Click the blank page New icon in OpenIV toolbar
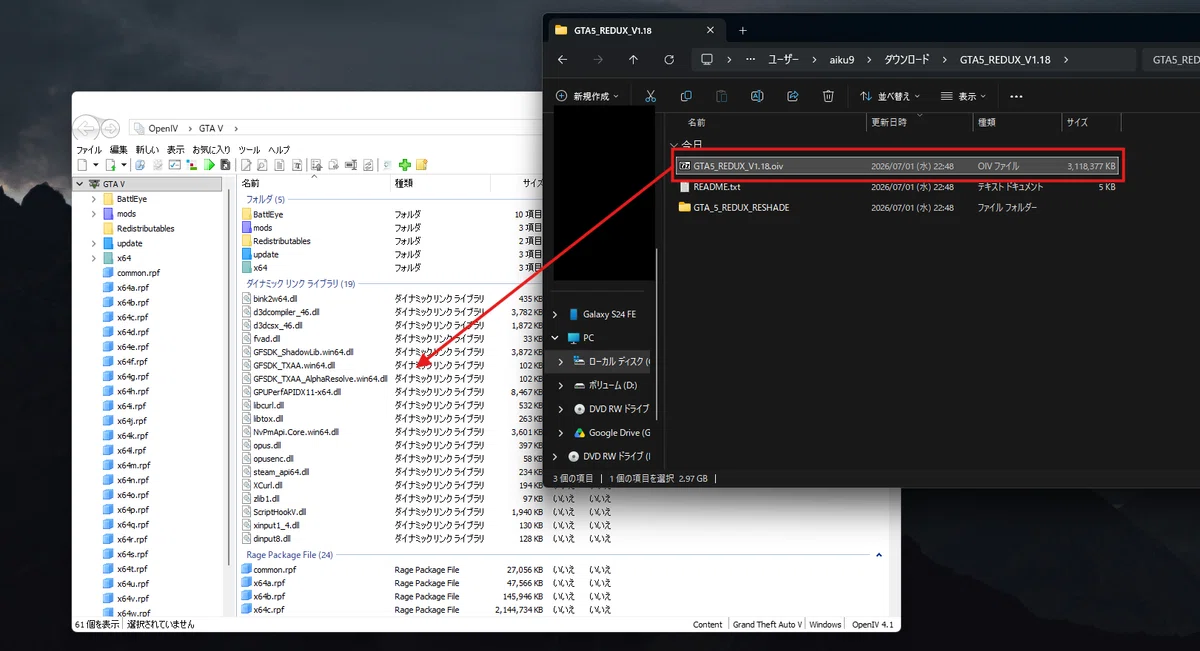 click(82, 165)
